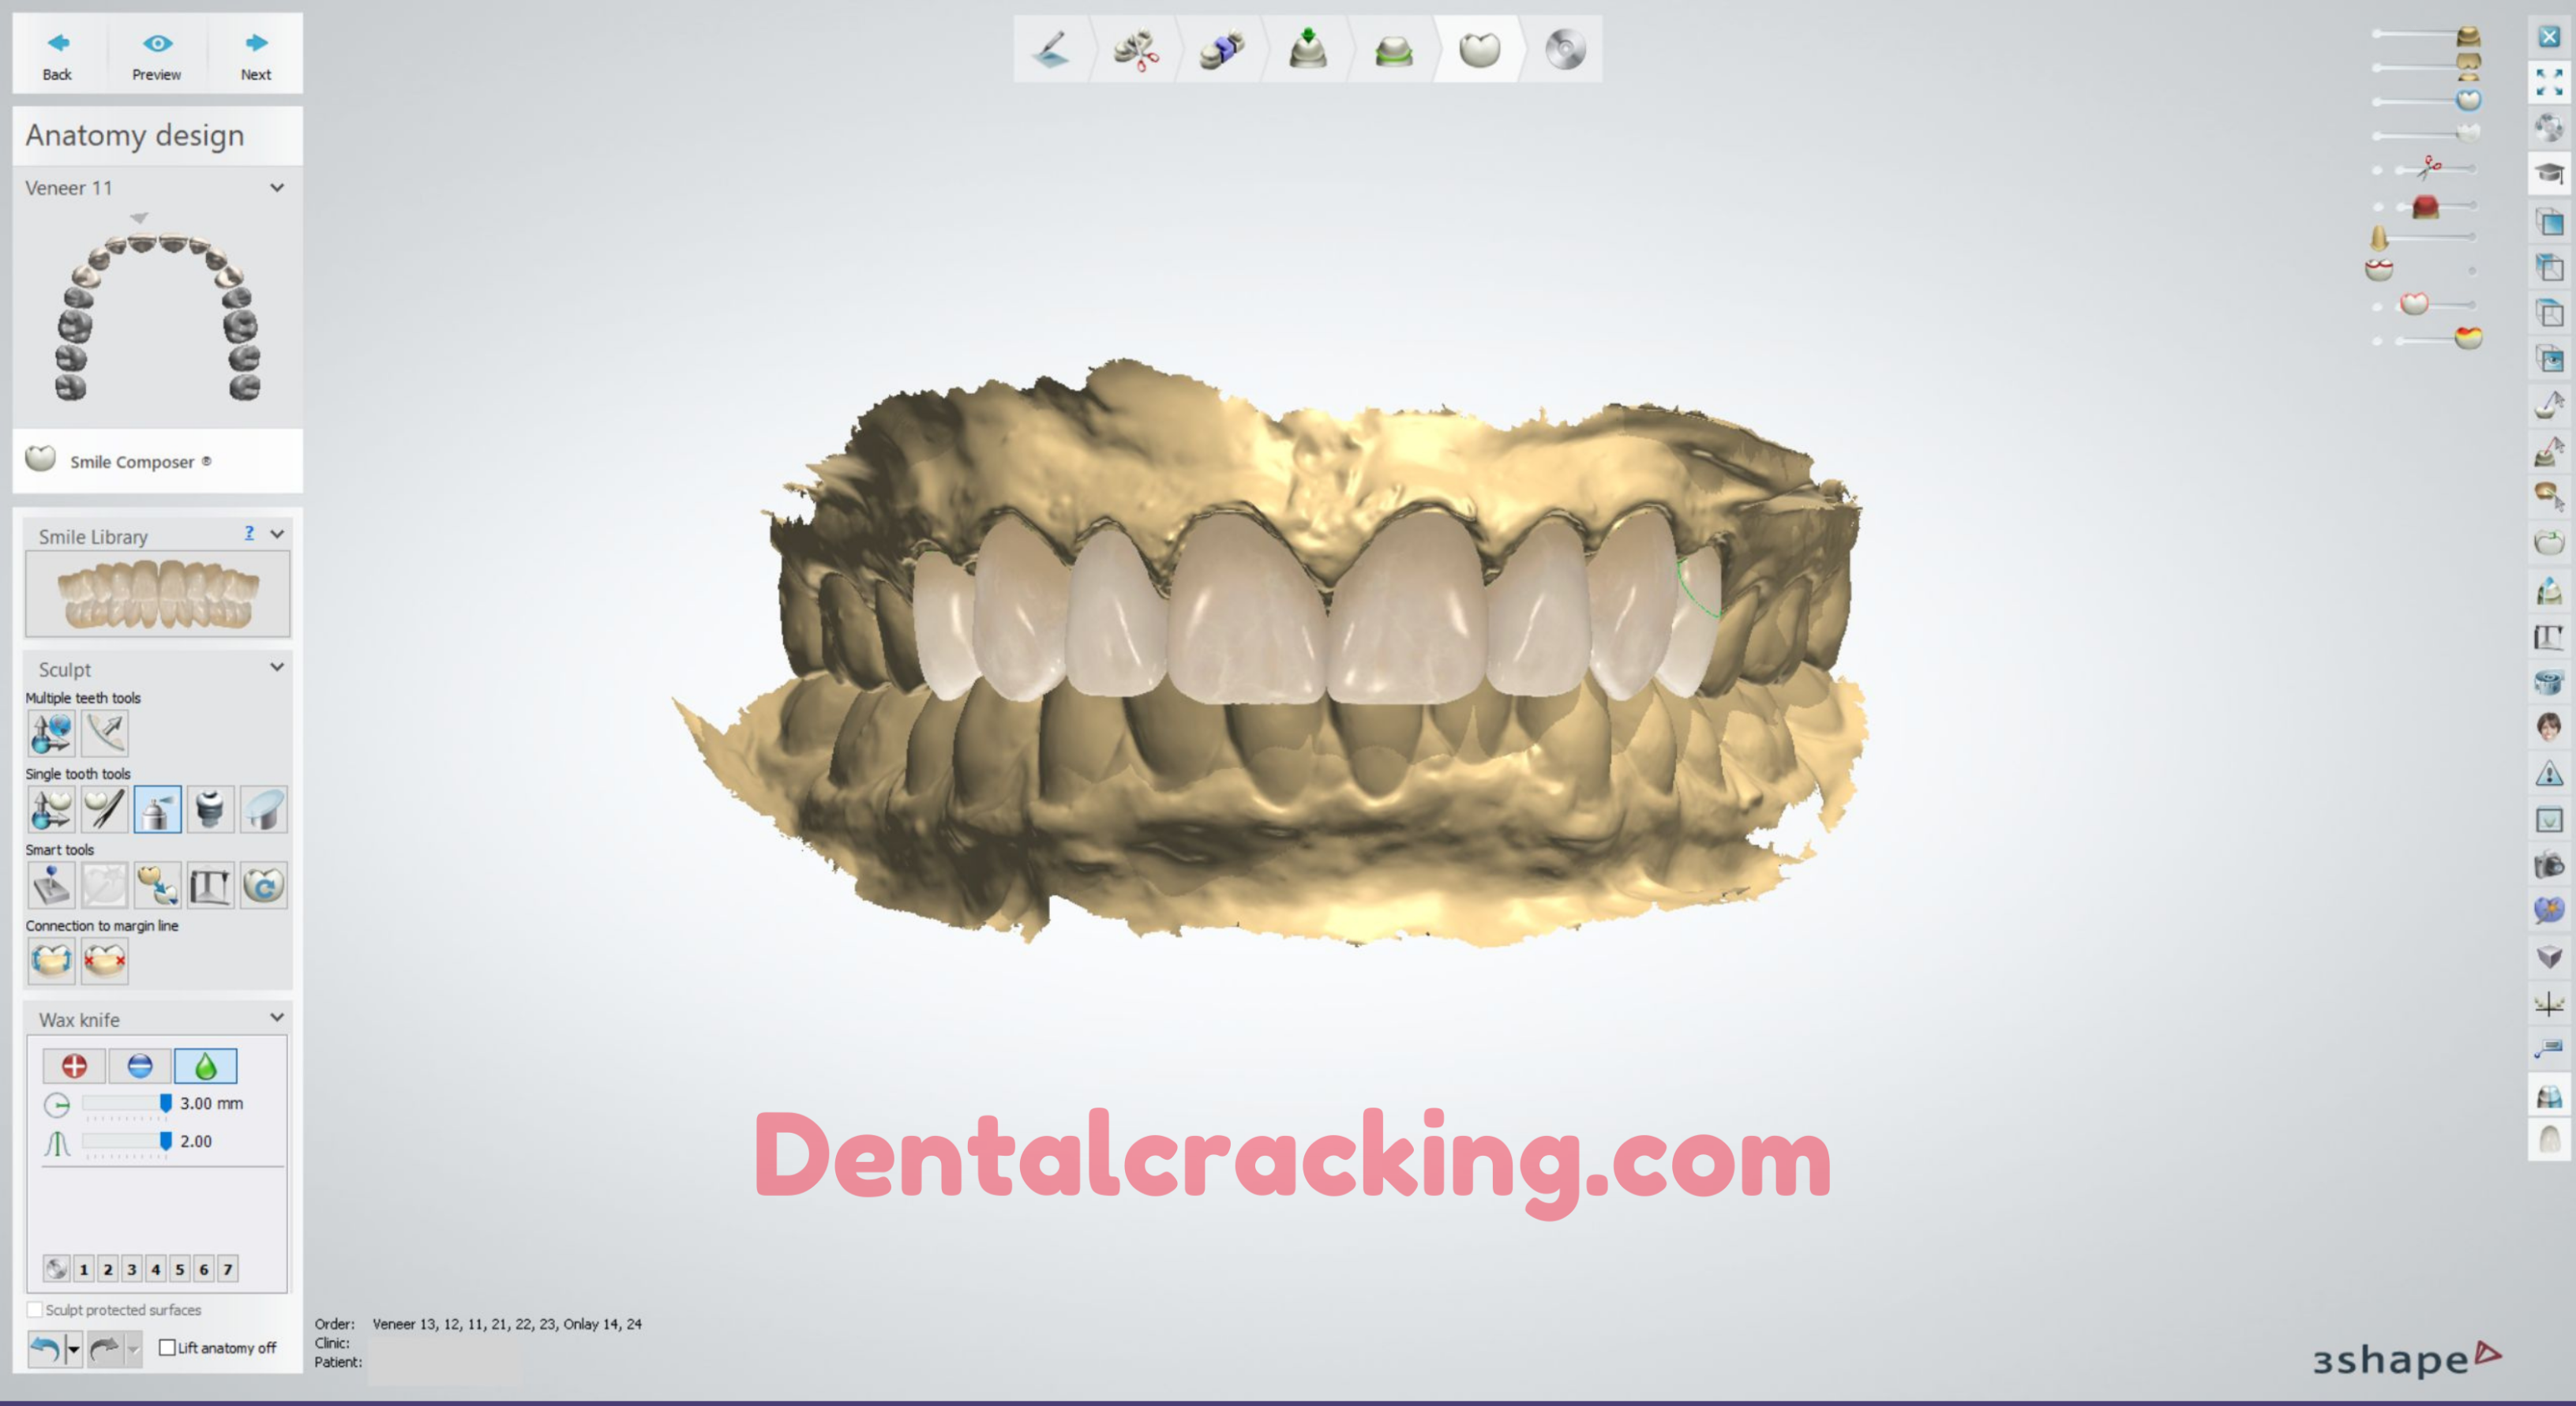Select the plane cut sculpt tool

pos(264,809)
